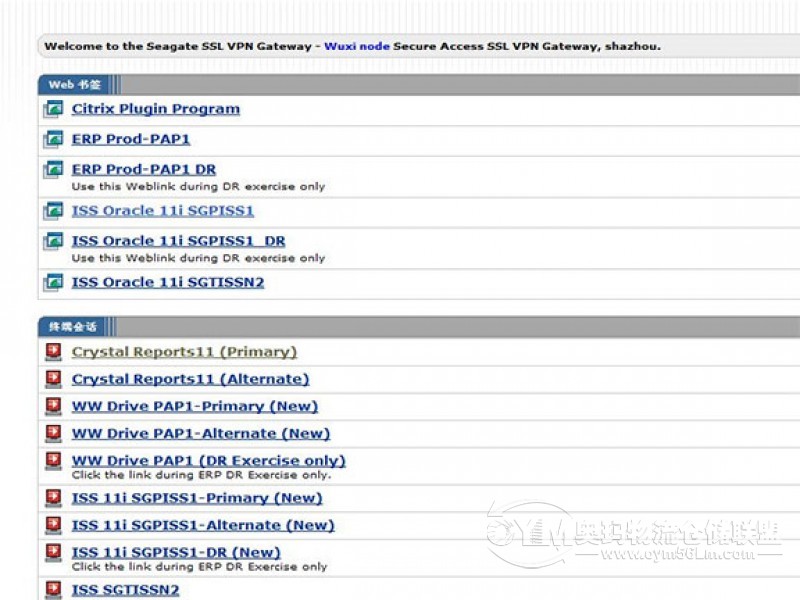
Task: Click the bookmark icon beside ERP Prod-PAP1 DR
Action: pyautogui.click(x=53, y=169)
